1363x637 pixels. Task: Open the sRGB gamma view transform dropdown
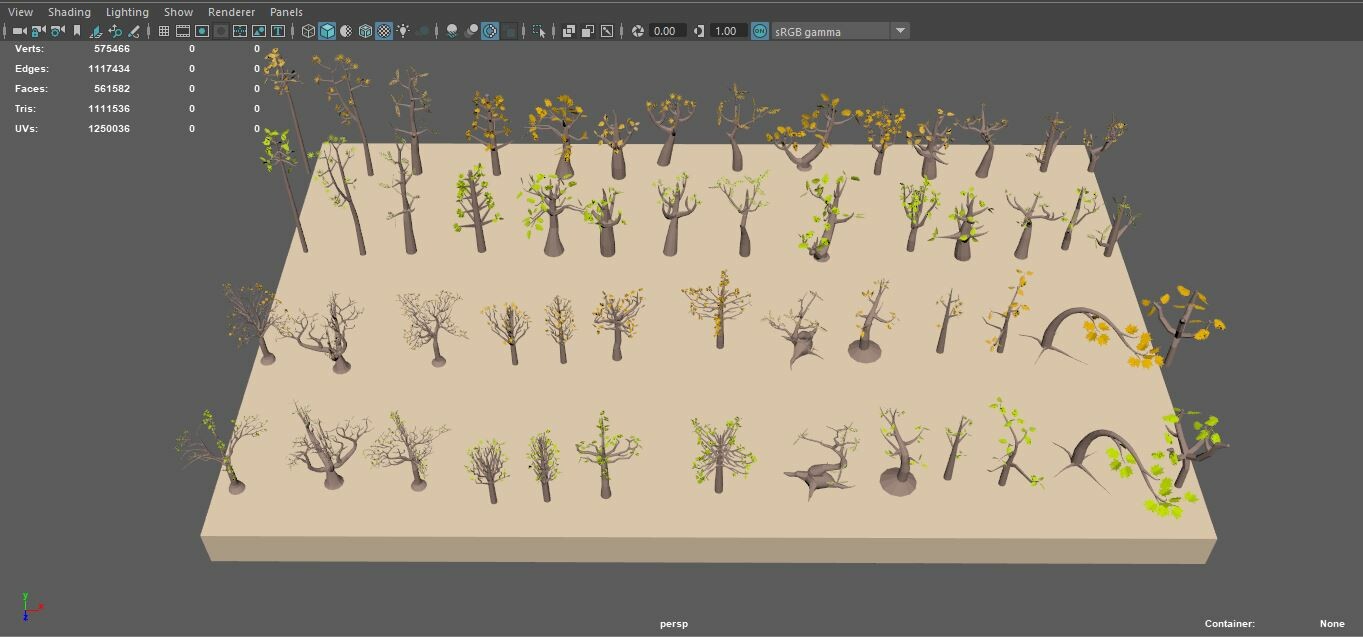click(x=899, y=30)
